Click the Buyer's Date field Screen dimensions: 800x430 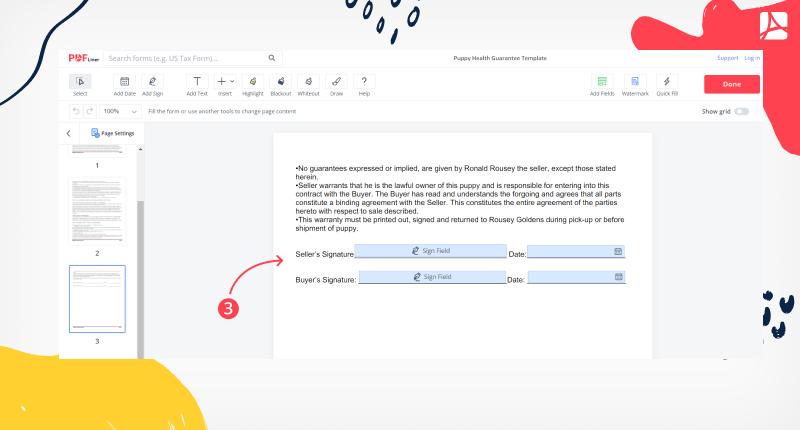point(576,276)
